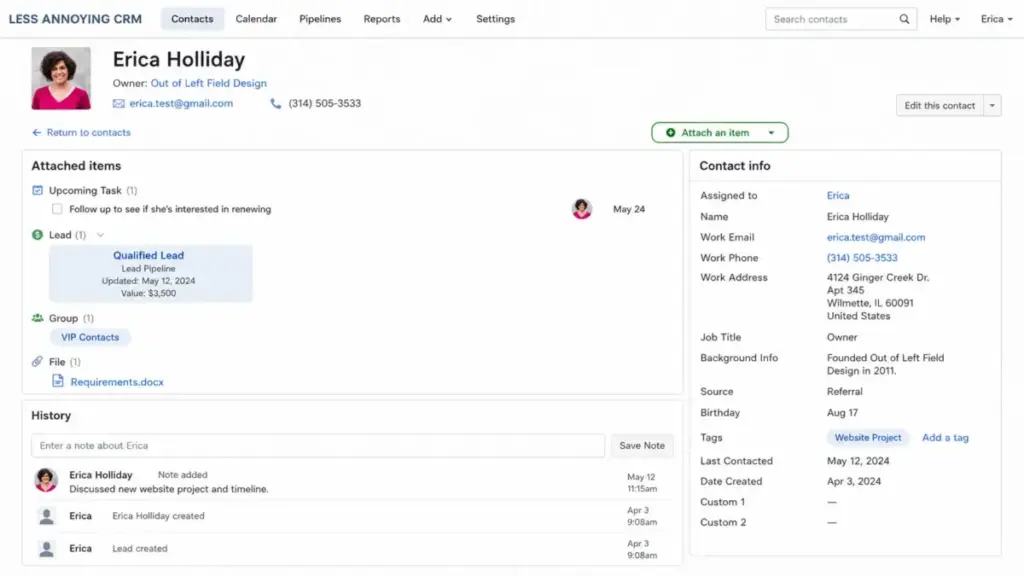Open the Help dropdown
Image resolution: width=1024 pixels, height=576 pixels.
pos(944,19)
